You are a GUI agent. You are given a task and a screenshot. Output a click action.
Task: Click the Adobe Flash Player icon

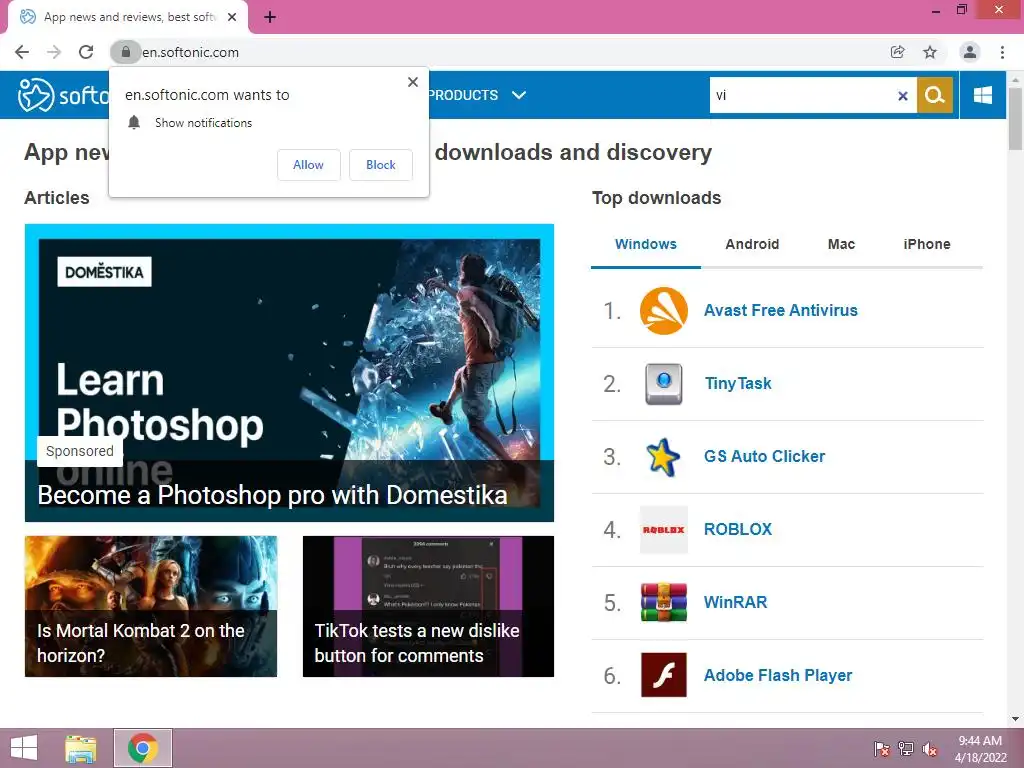click(x=664, y=675)
